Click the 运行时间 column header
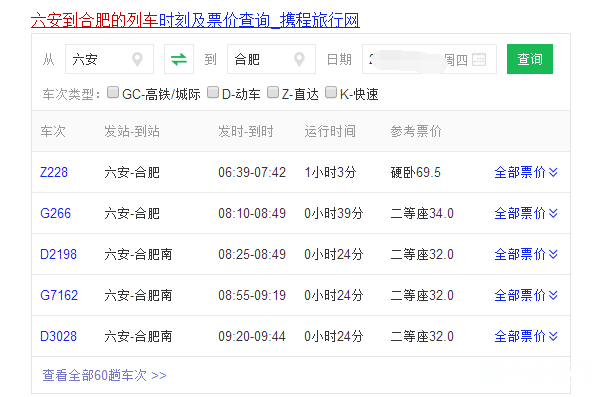This screenshot has height=397, width=606. (x=330, y=131)
